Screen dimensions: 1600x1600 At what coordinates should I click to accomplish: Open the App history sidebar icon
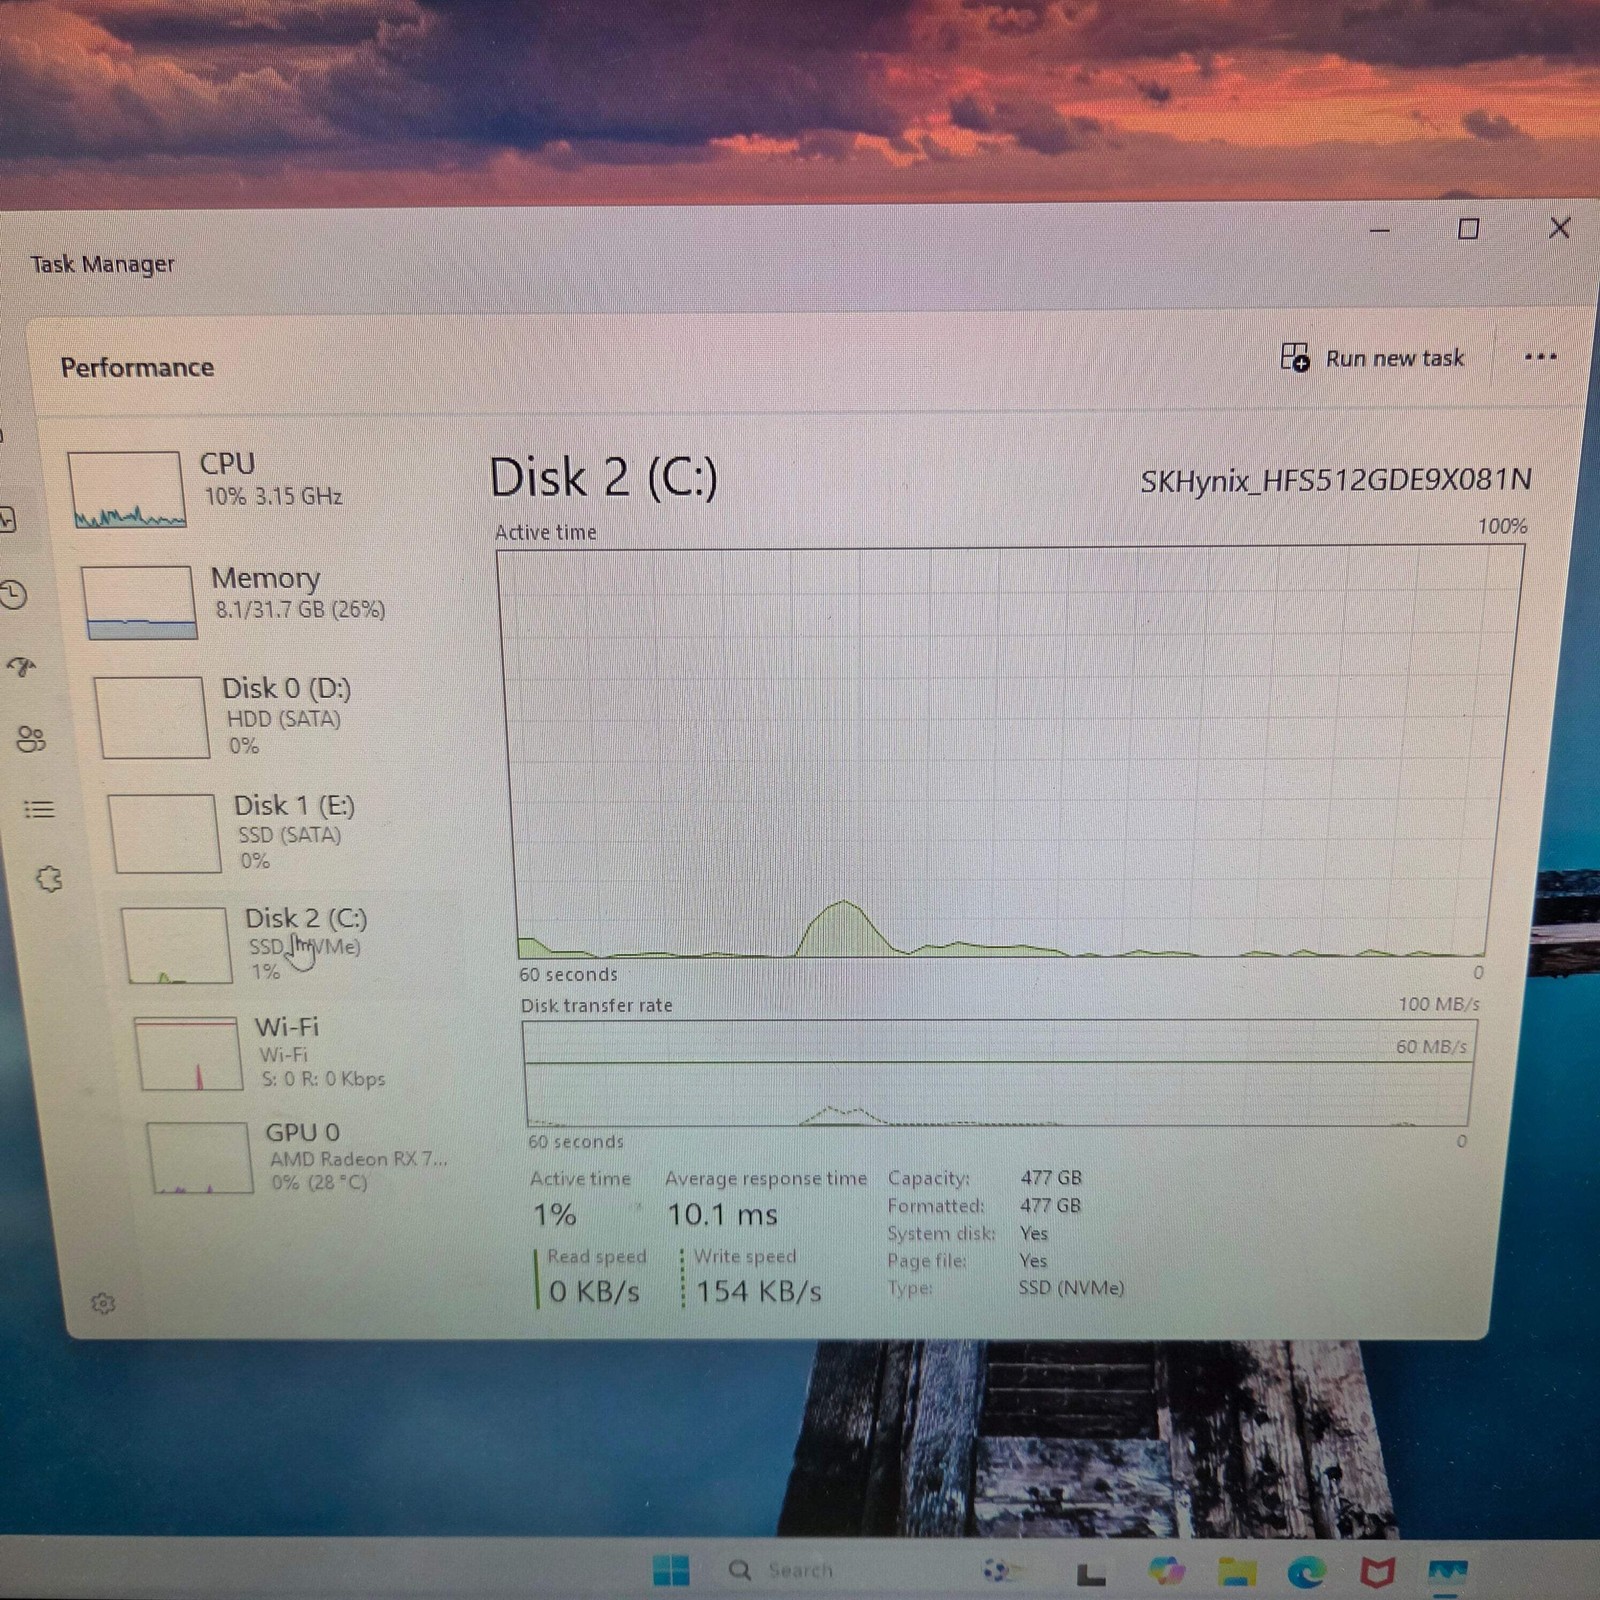coord(13,596)
